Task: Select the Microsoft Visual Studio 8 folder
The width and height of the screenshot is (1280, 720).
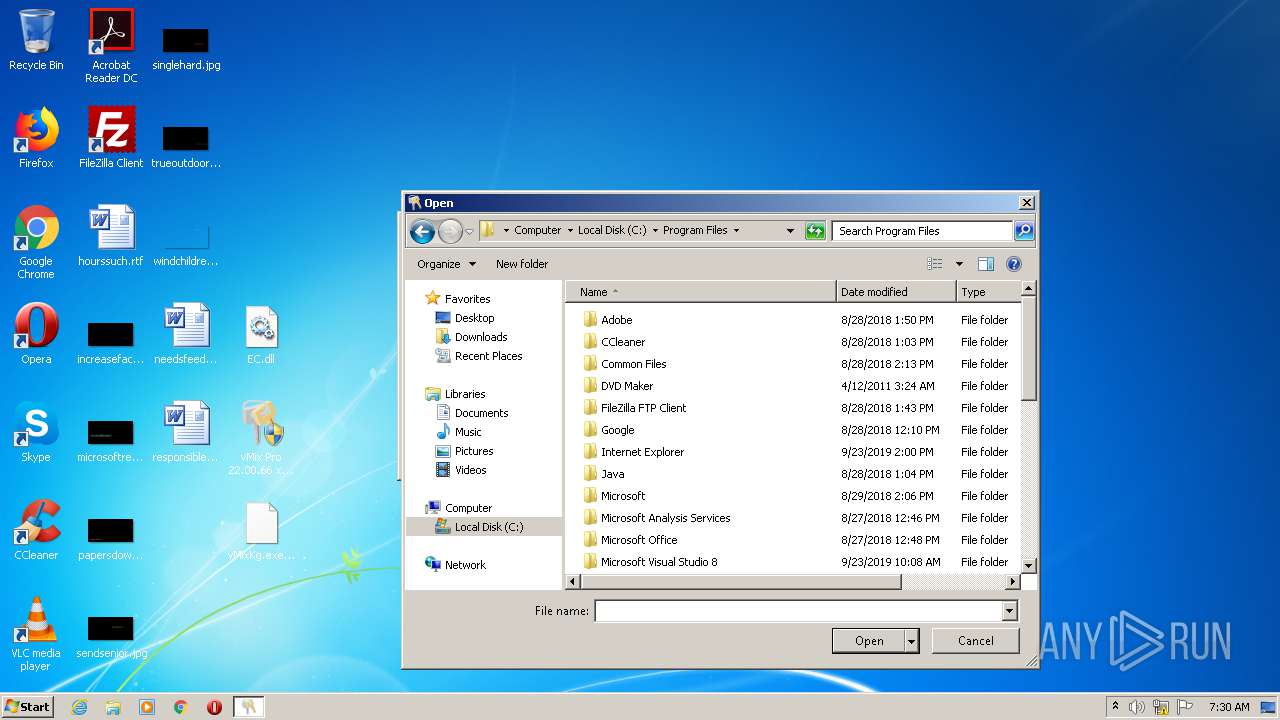Action: 659,562
